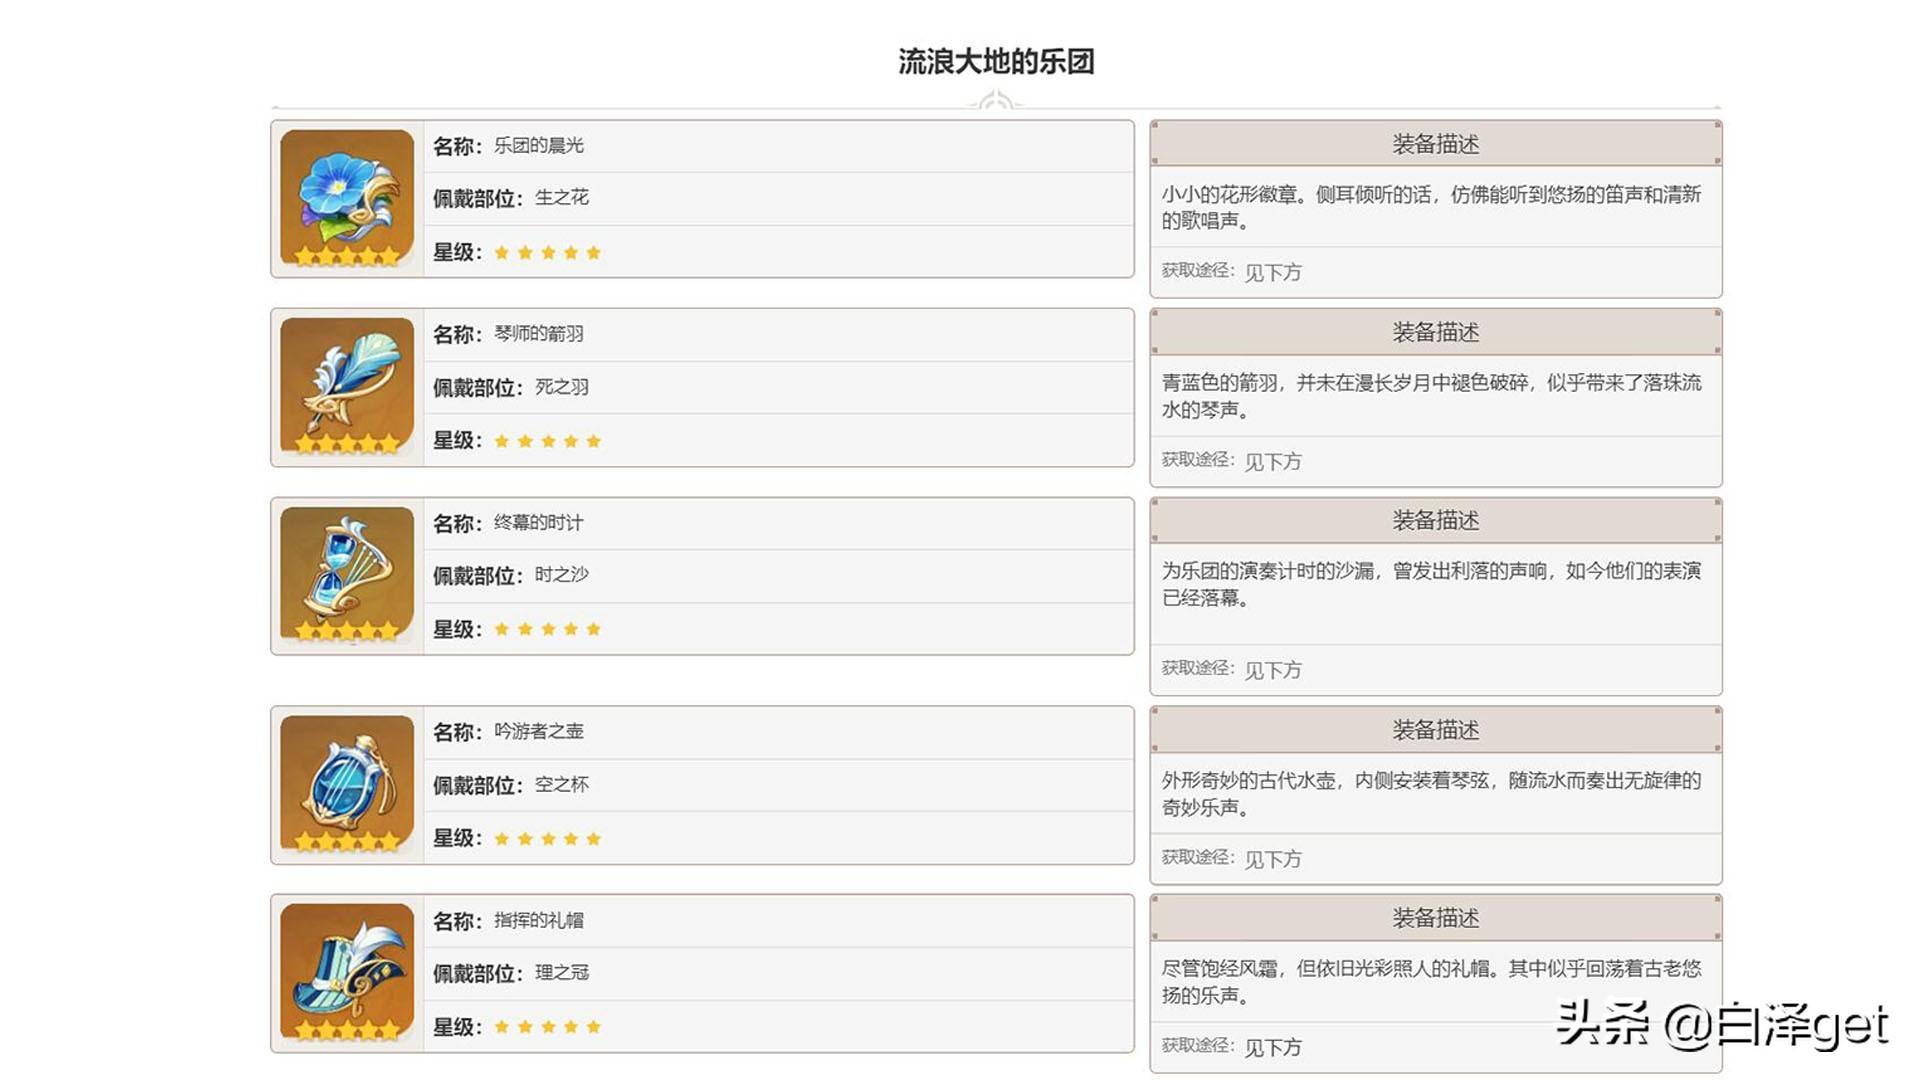Click the slot value 生之花
This screenshot has height=1080, width=1920.
(x=562, y=198)
